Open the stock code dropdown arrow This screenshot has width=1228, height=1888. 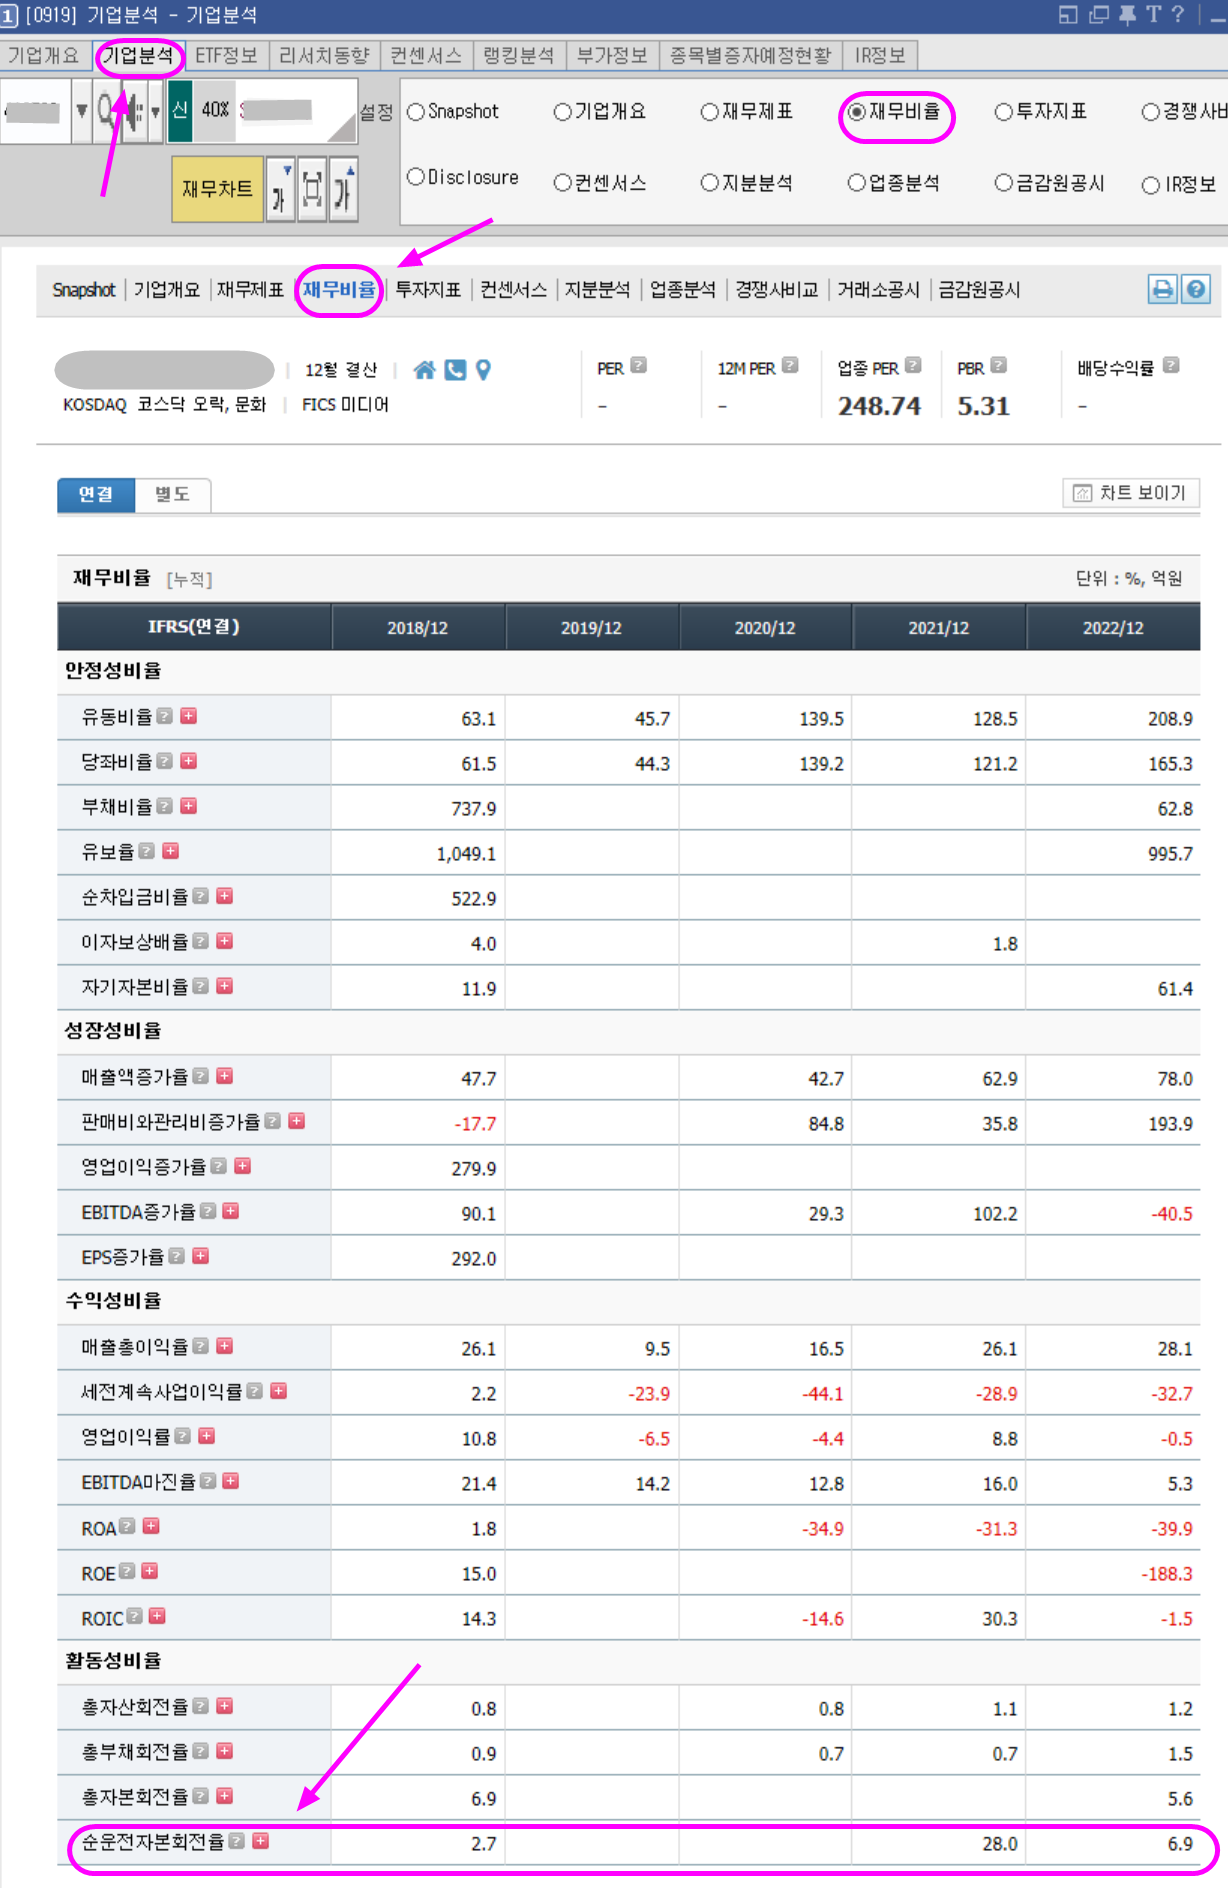(x=82, y=111)
